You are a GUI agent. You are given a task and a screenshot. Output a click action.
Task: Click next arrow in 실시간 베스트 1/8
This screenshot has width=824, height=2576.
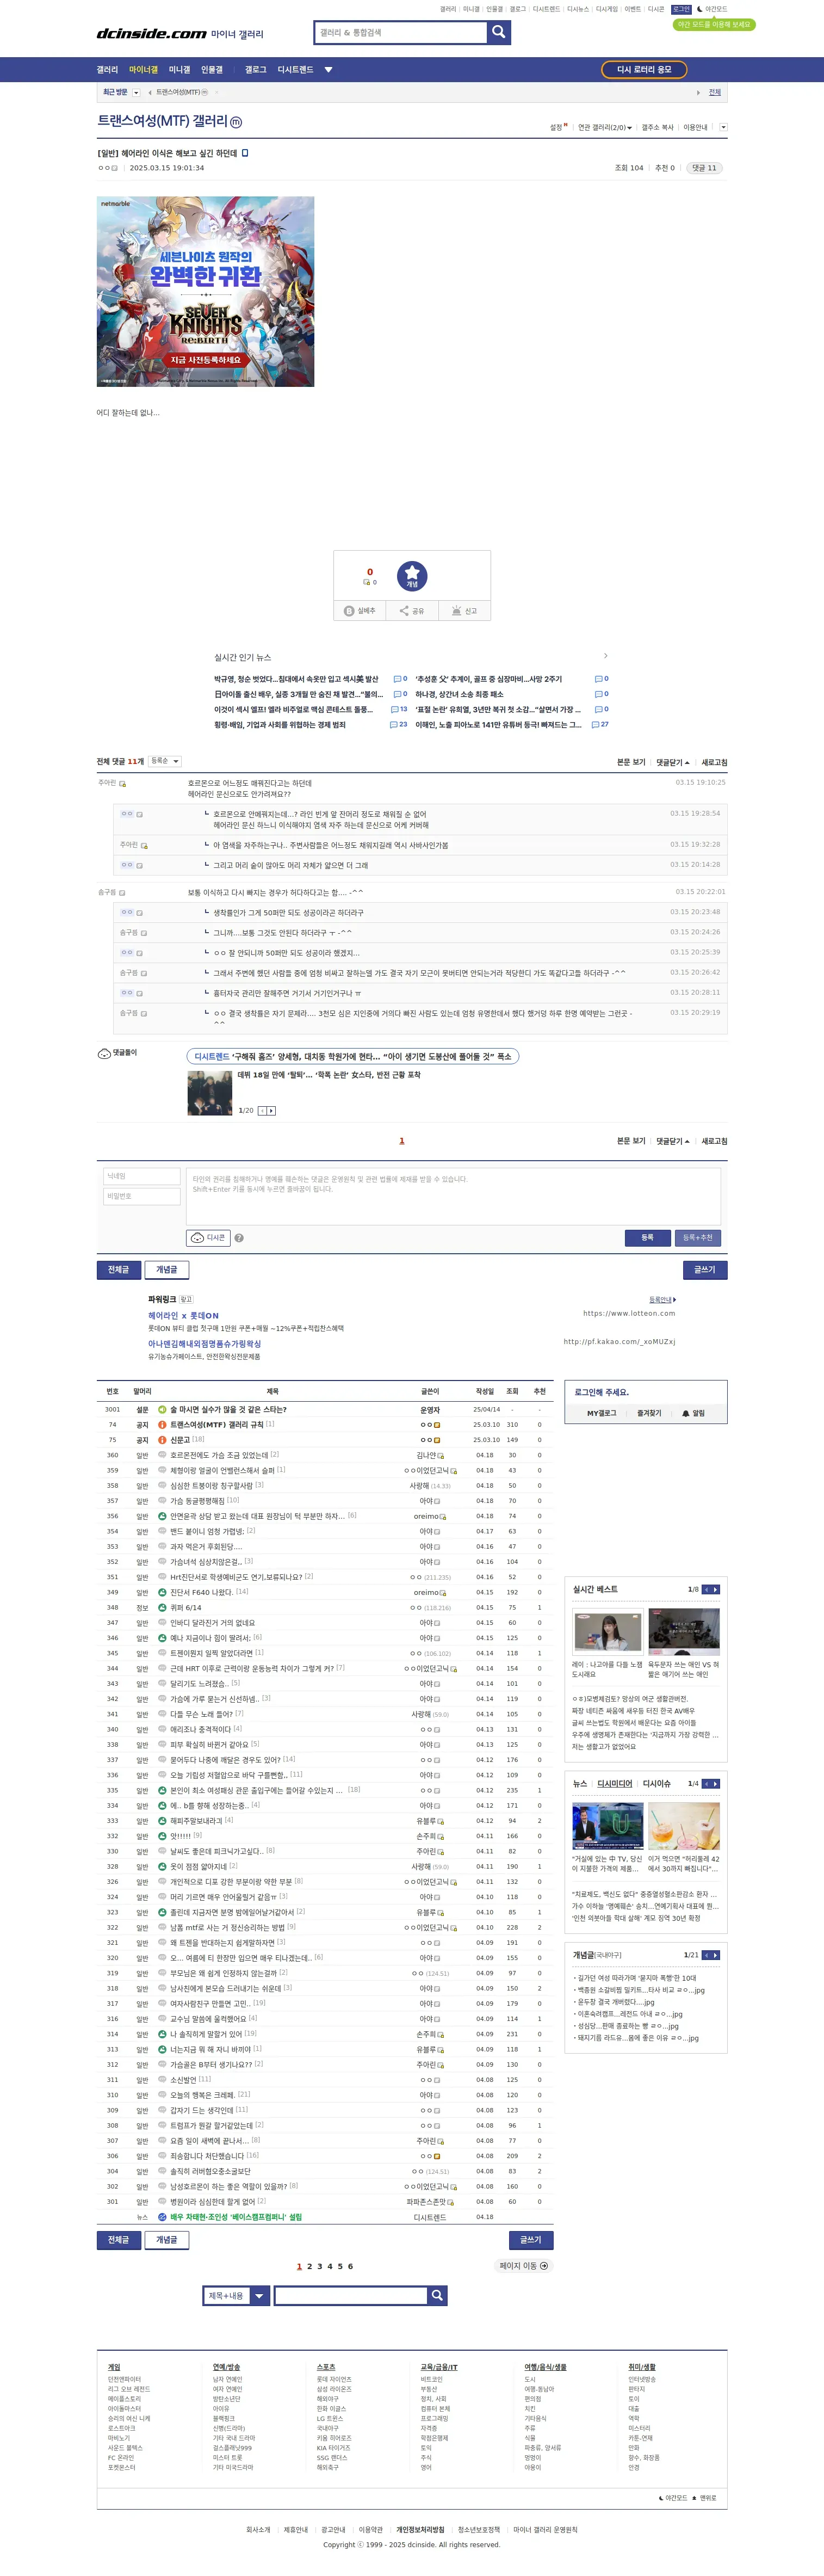(715, 1589)
